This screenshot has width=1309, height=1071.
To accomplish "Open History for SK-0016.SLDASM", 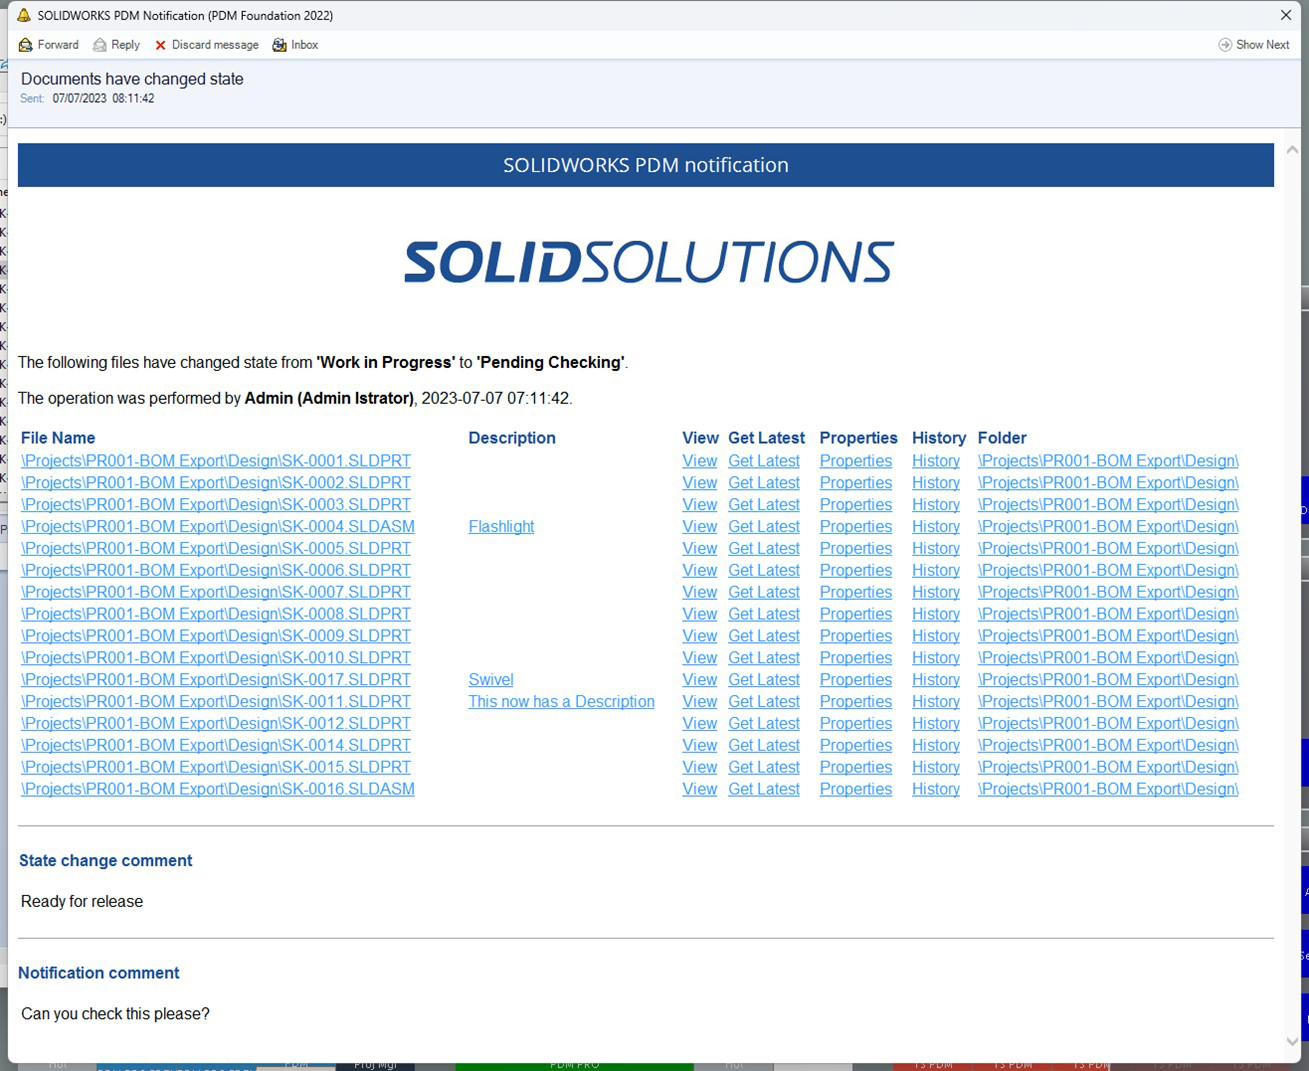I will [935, 789].
